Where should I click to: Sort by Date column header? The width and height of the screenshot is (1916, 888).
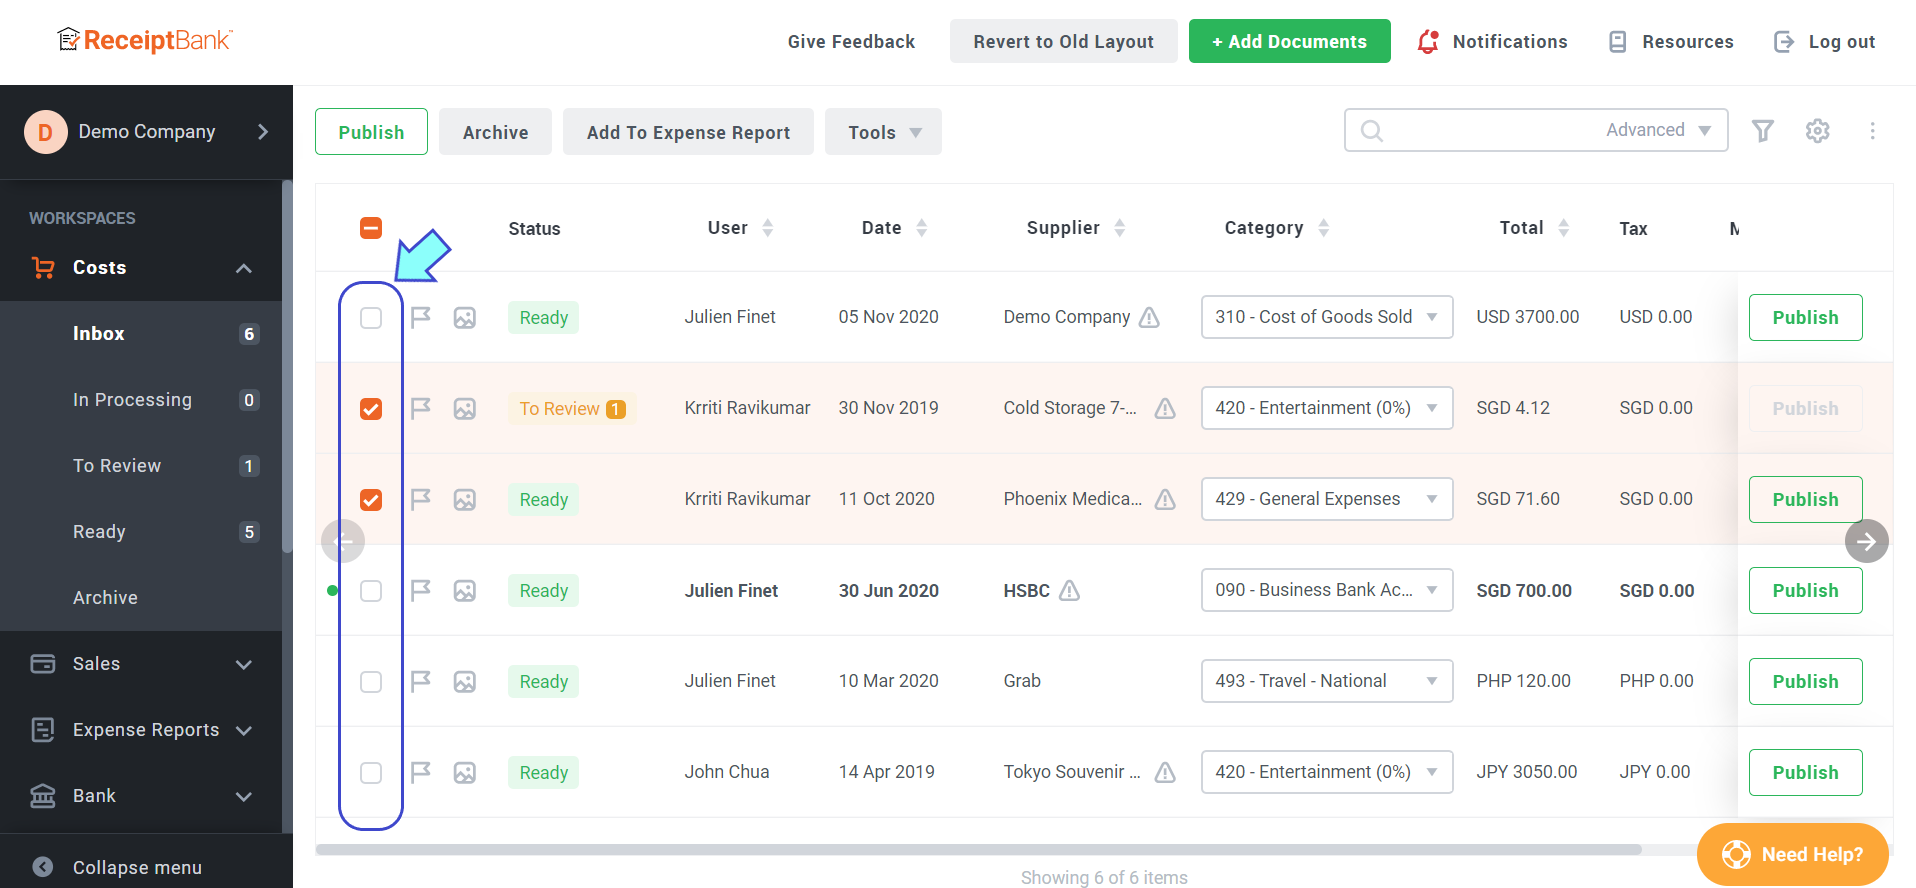[894, 228]
